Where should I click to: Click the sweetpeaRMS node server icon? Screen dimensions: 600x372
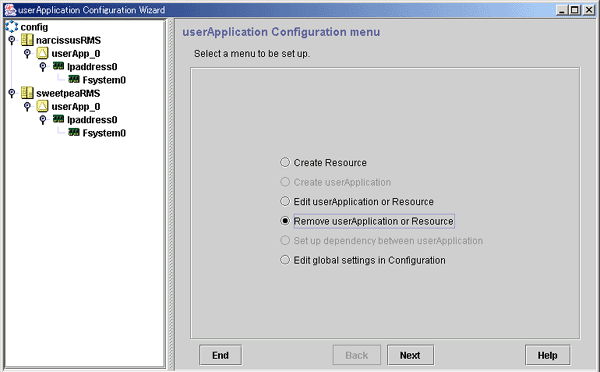27,93
